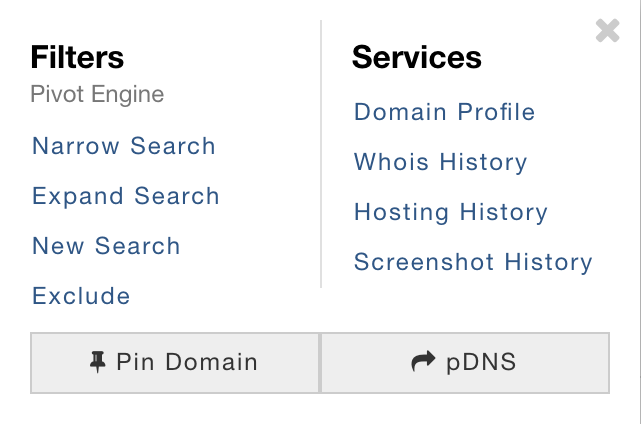Open the Domain Profile service

click(444, 112)
